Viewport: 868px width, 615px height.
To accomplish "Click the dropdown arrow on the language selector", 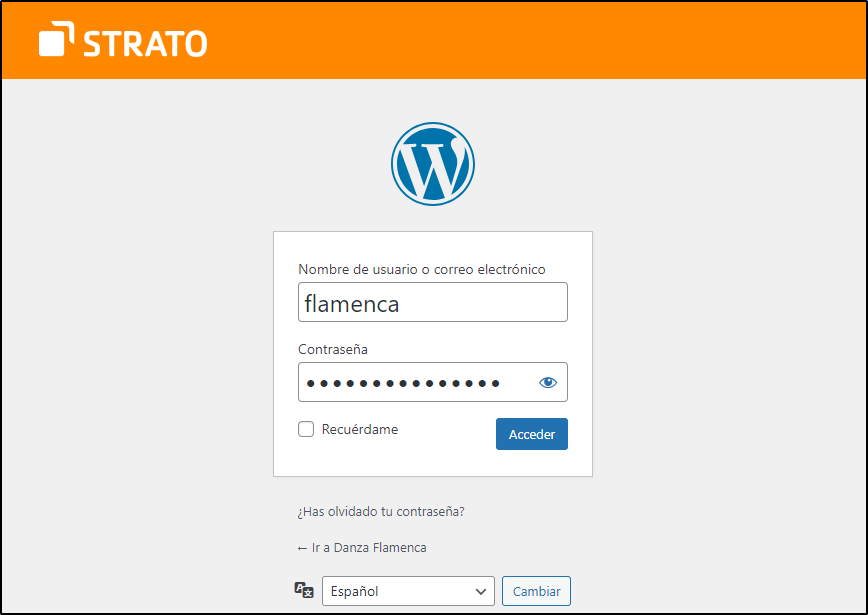I will 482,590.
